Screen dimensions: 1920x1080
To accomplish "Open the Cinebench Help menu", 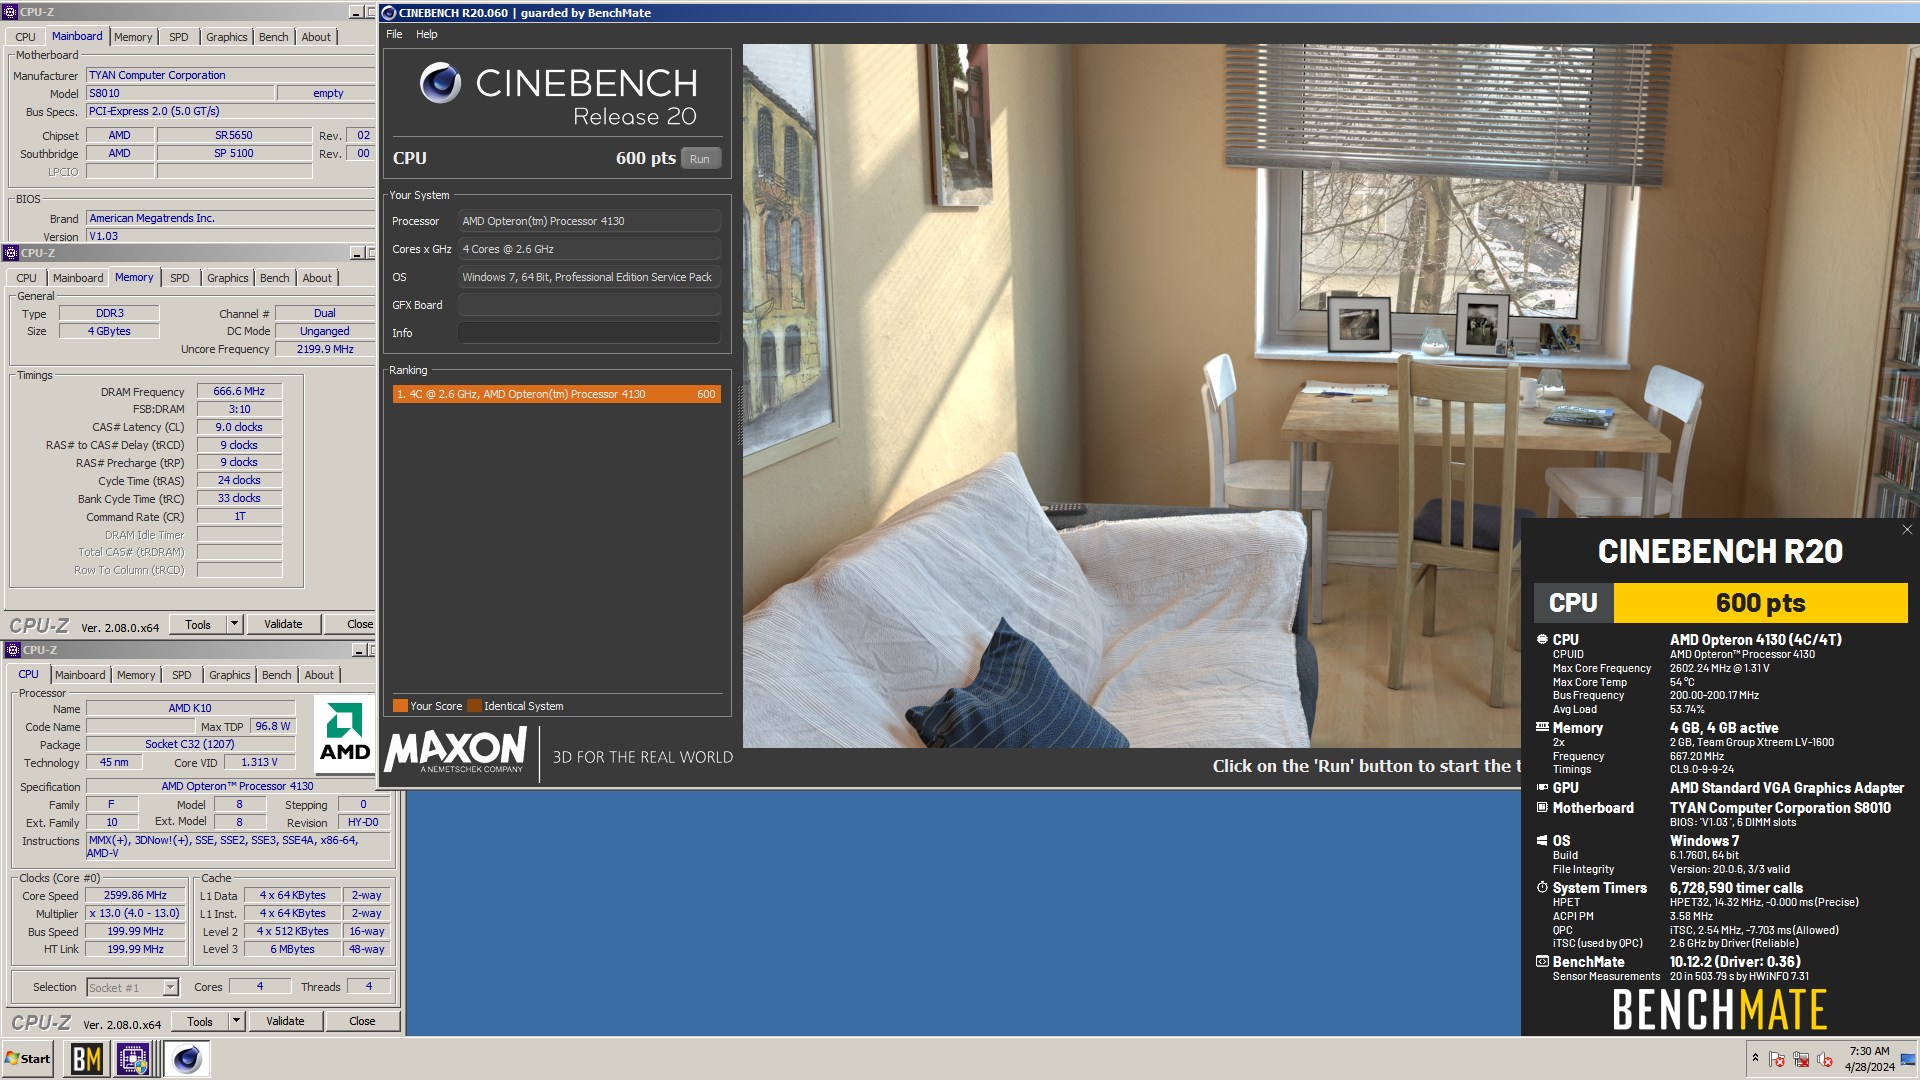I will pos(427,34).
